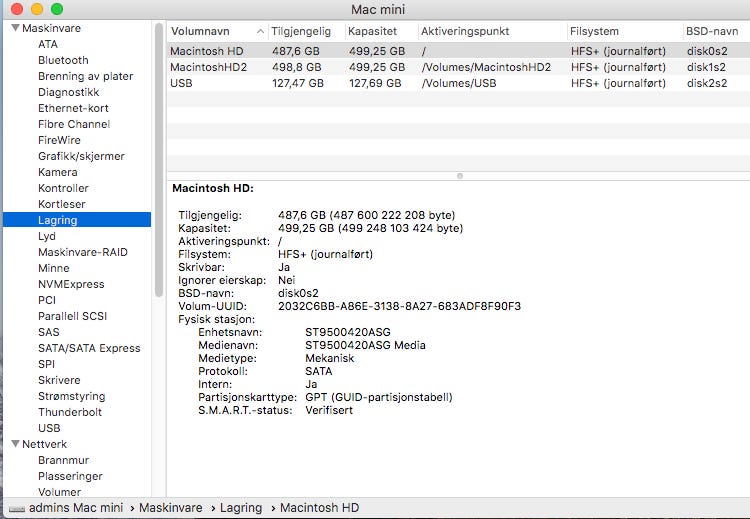Screen dimensions: 750x519
Task: Select Kortleser entry
Action: (x=62, y=204)
